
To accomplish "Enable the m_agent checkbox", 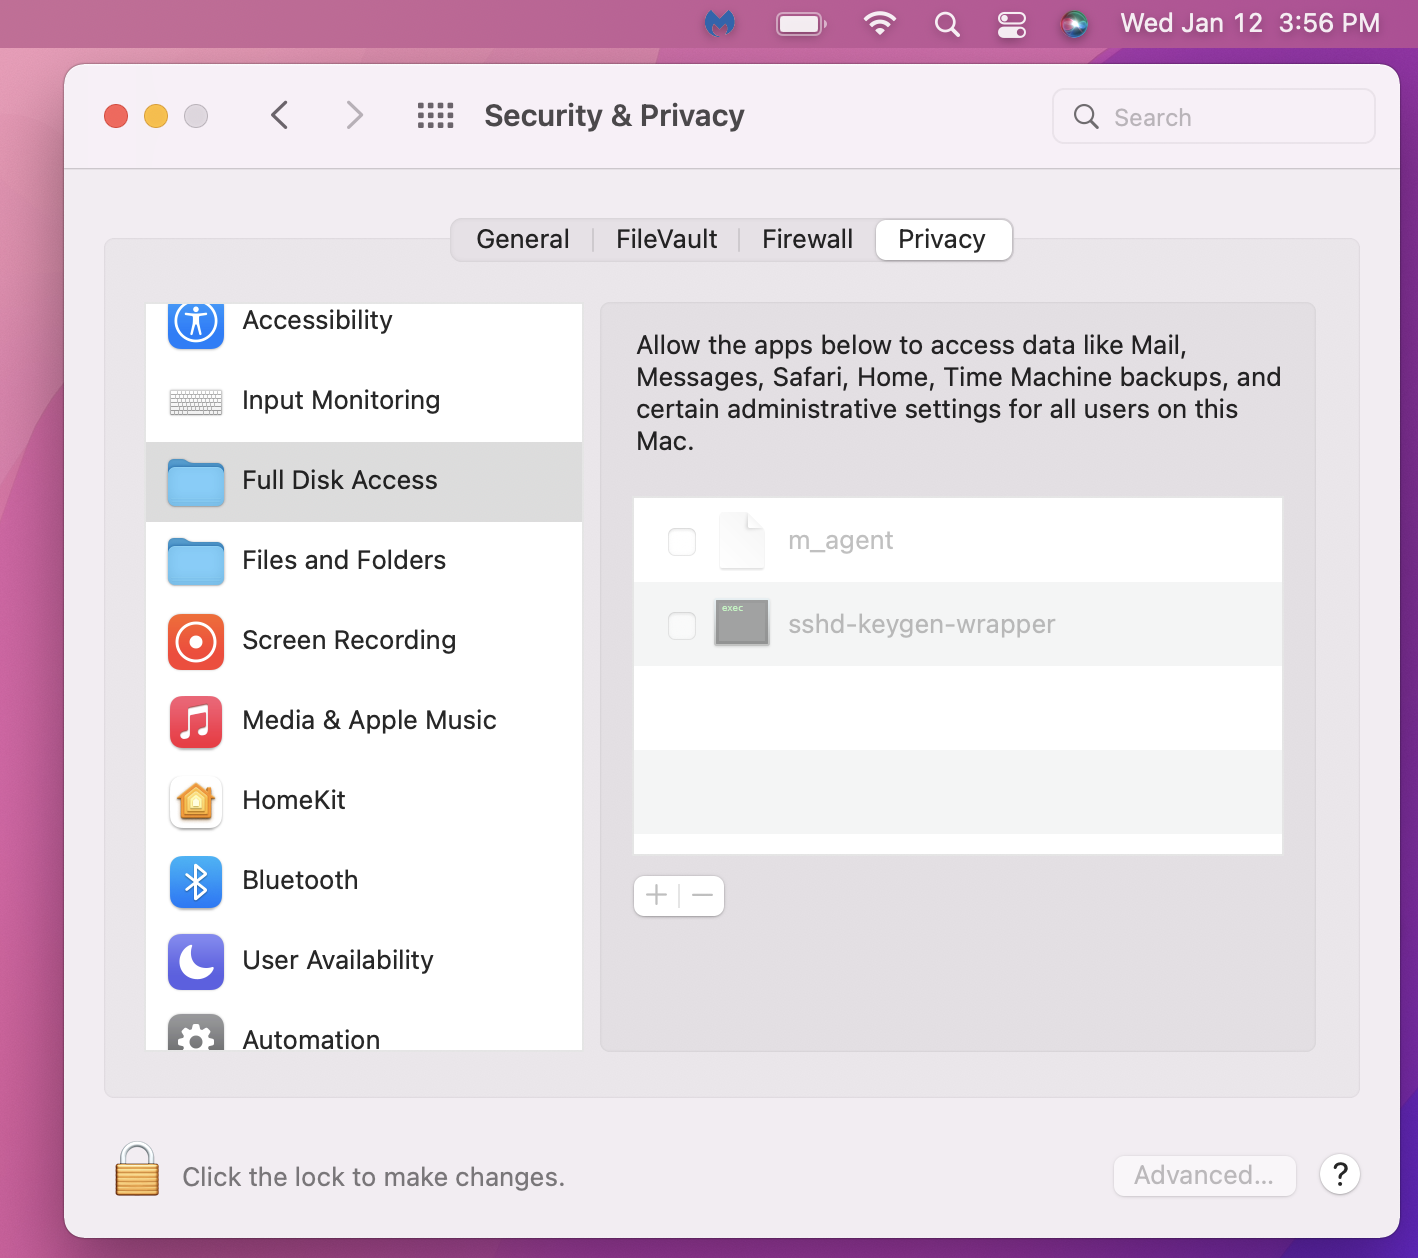I will tap(682, 542).
